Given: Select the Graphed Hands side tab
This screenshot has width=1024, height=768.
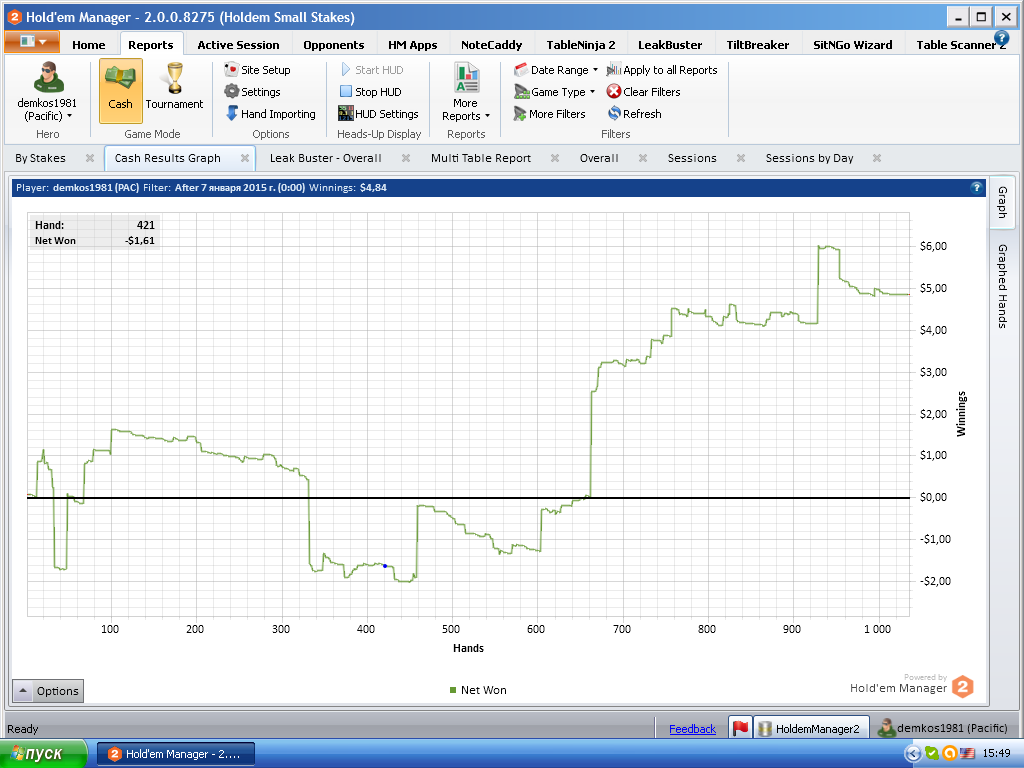Looking at the screenshot, I should [x=1002, y=286].
